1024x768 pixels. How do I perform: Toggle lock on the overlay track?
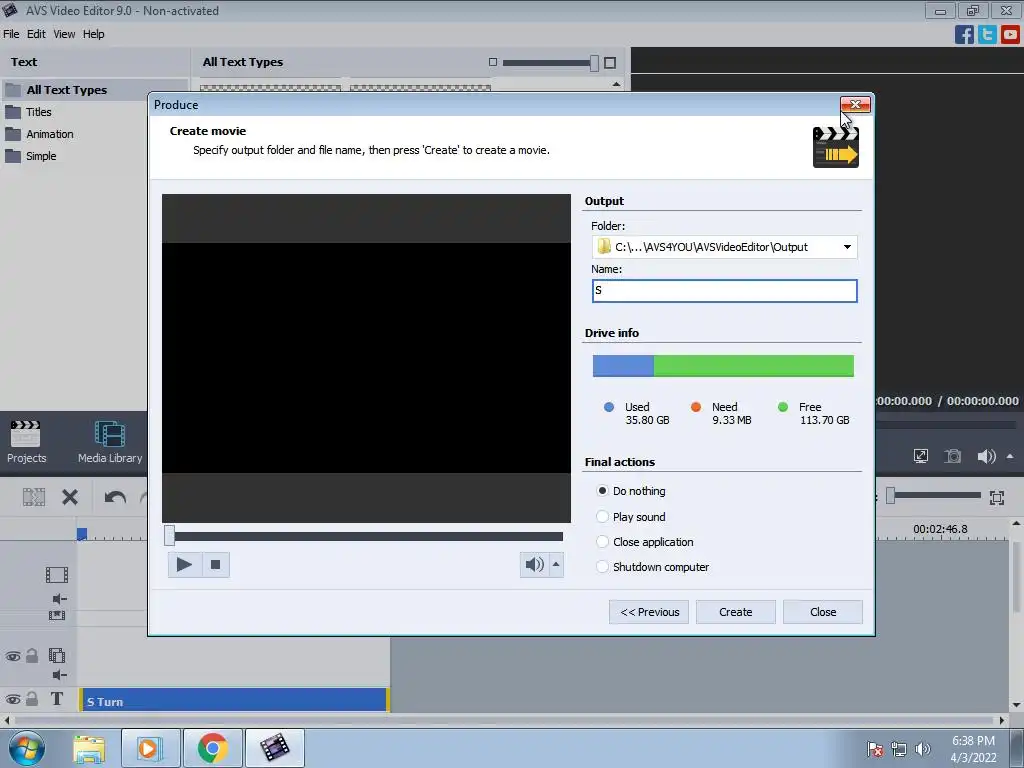tap(31, 656)
